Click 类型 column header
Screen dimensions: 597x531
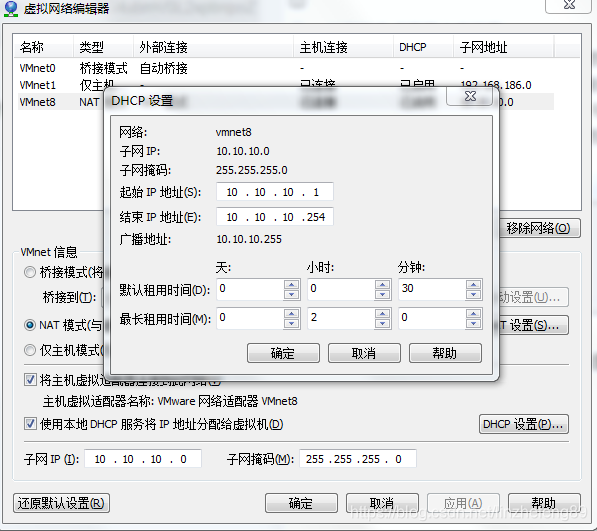[103, 47]
